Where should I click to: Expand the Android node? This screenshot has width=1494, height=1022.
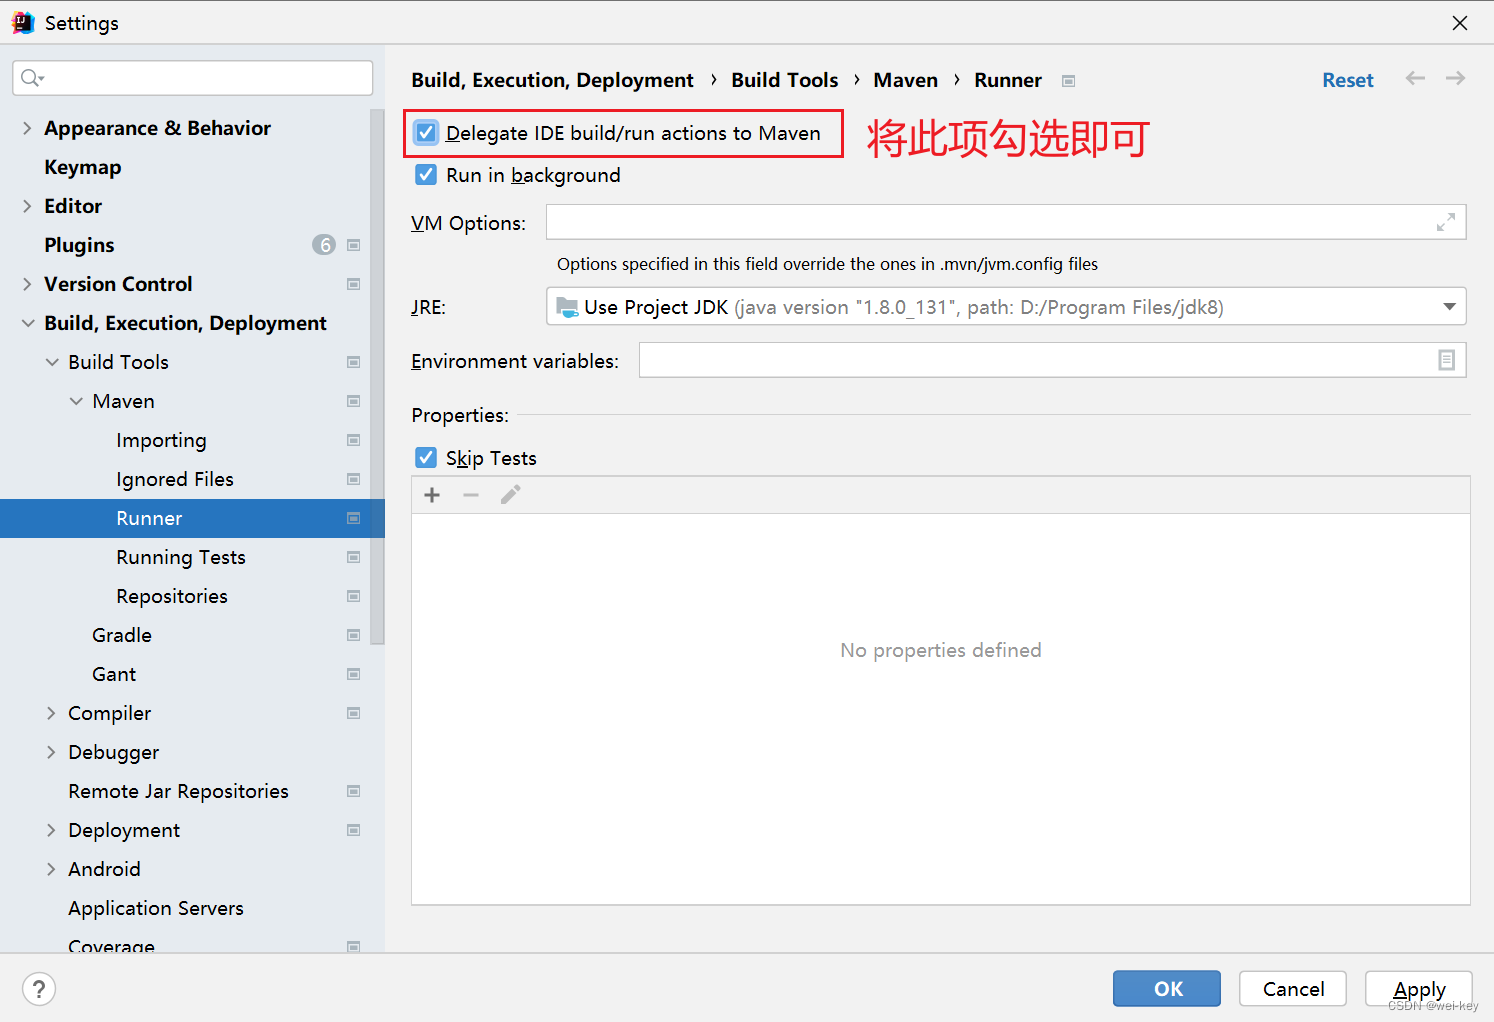[x=51, y=869]
